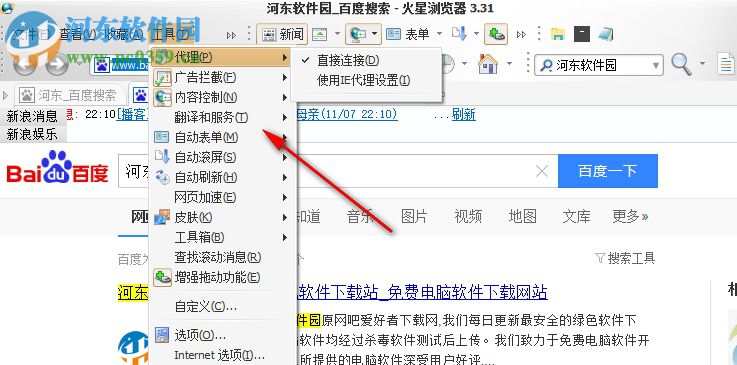Click the 表单 form toolbar button
Viewport: 737px width, 365px height.
point(408,34)
